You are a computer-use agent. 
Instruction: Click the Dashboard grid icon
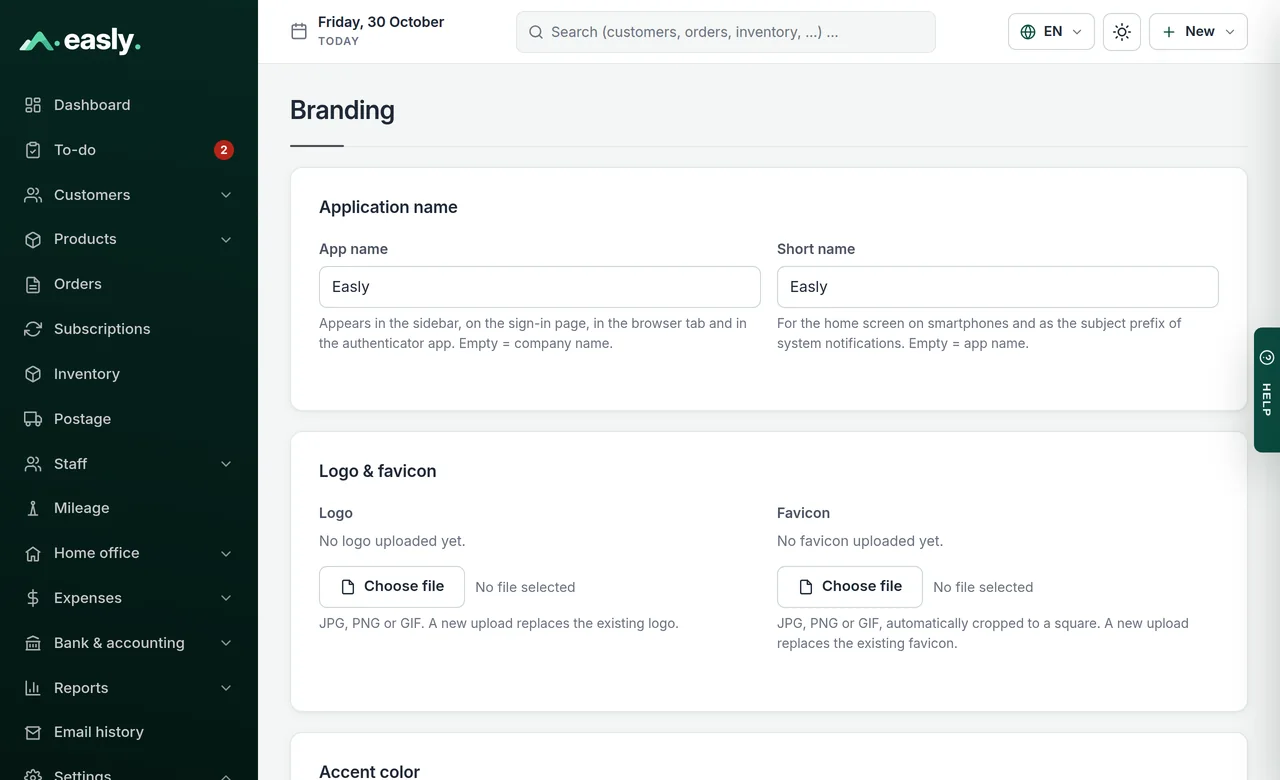tap(33, 105)
